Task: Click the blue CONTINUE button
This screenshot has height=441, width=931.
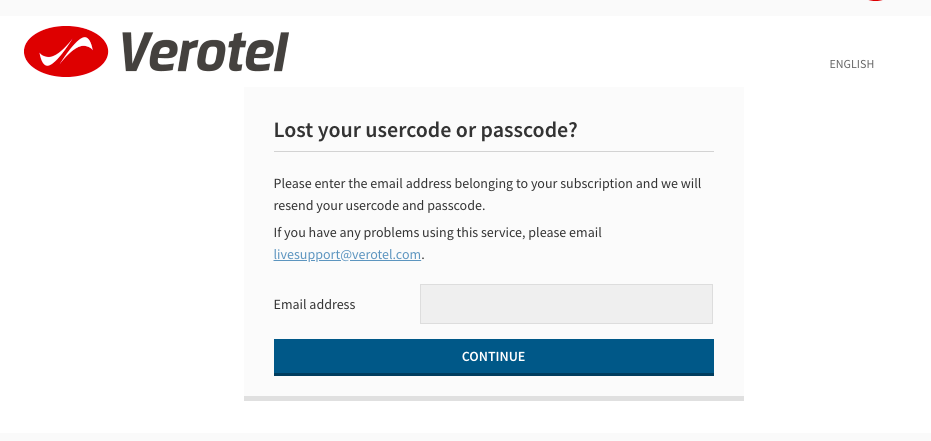Action: click(x=493, y=357)
